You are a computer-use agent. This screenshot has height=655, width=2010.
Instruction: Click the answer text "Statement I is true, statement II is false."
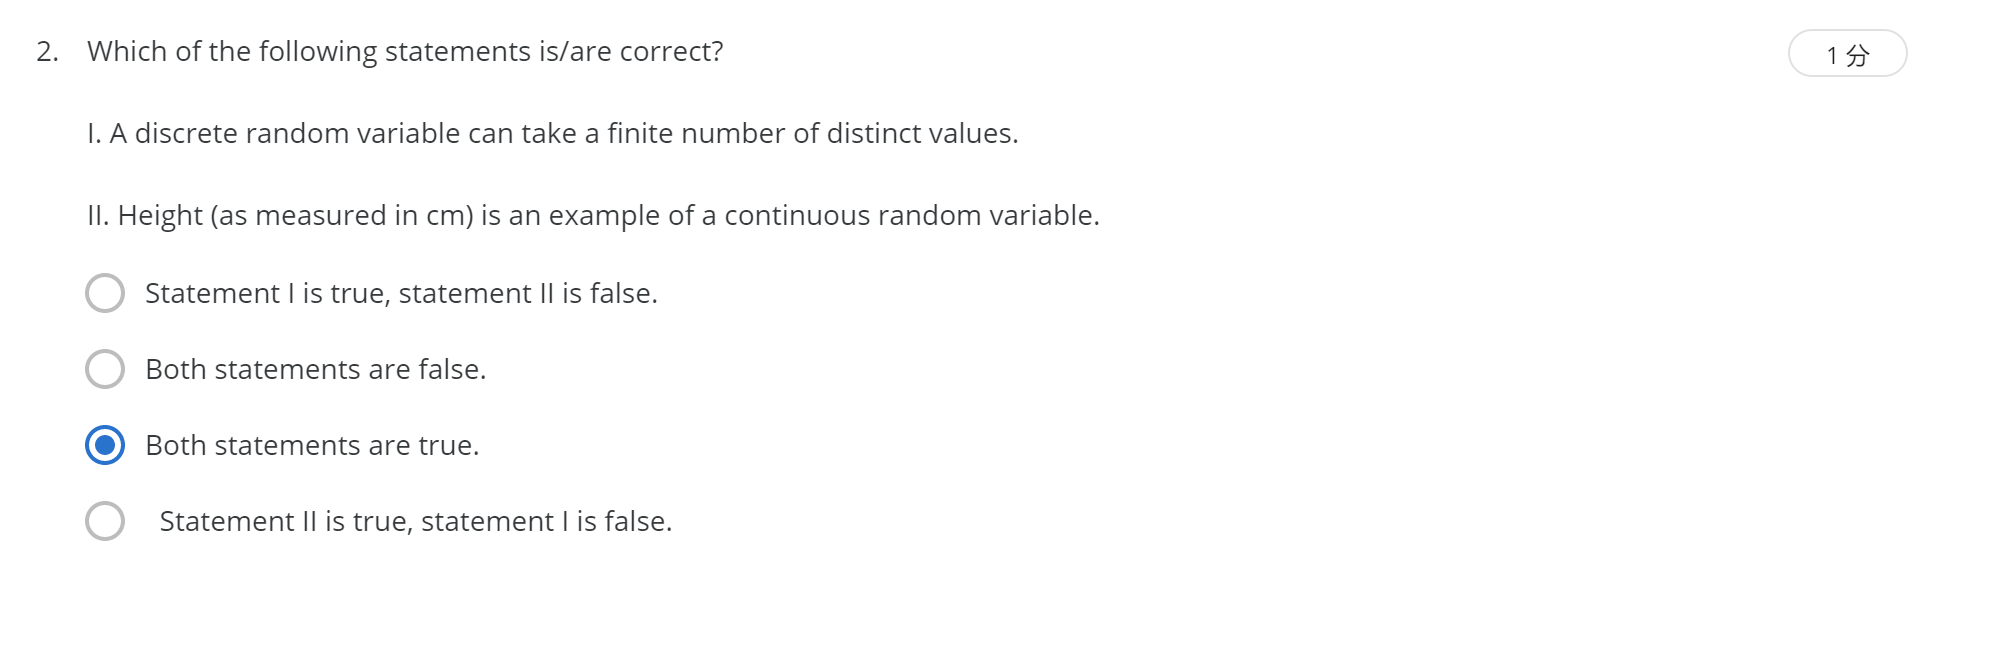point(401,293)
